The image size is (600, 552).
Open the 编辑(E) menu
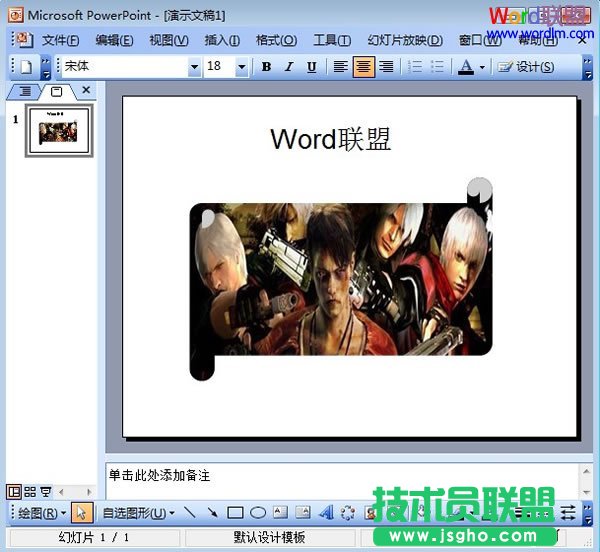click(x=114, y=40)
